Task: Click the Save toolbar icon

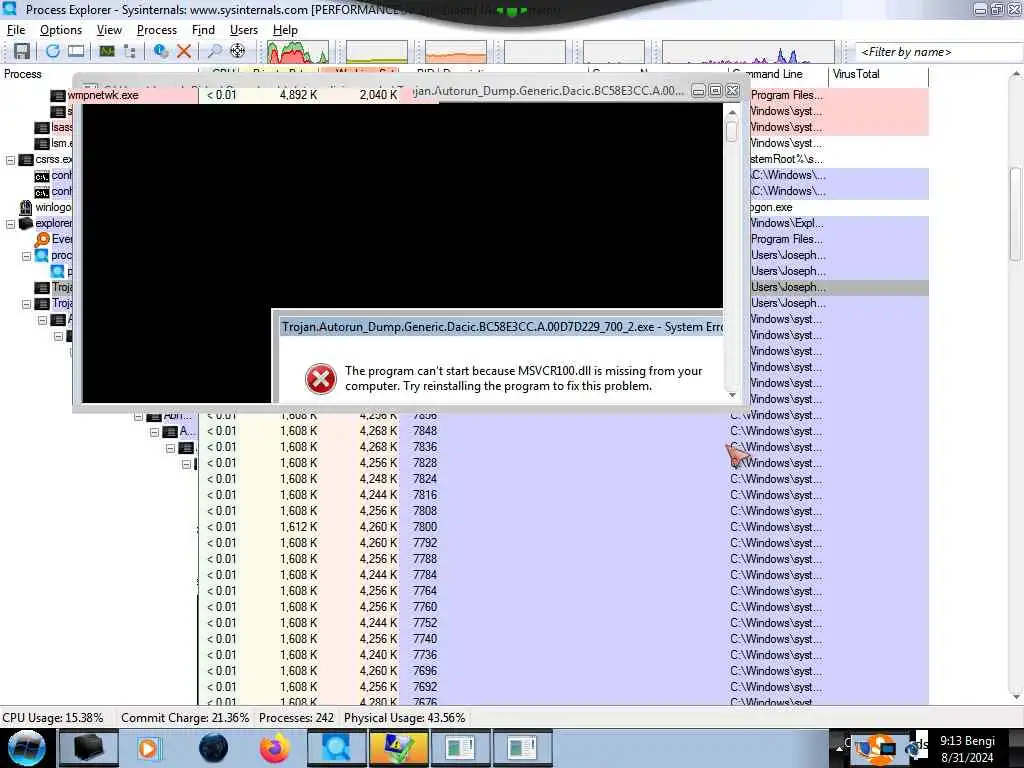Action: tap(22, 51)
